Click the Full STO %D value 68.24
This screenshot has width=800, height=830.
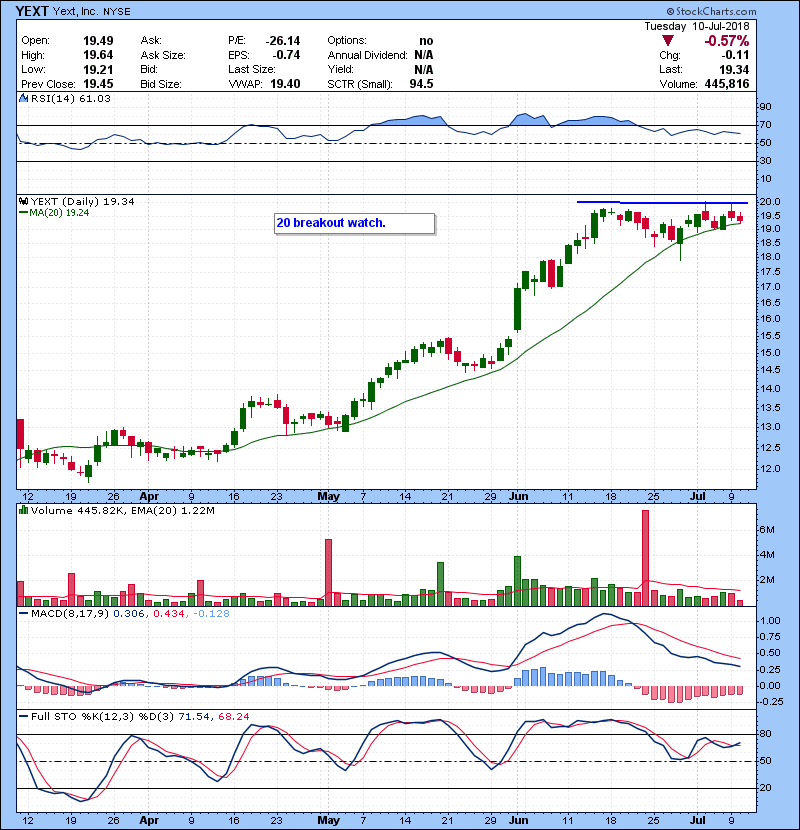click(x=233, y=716)
